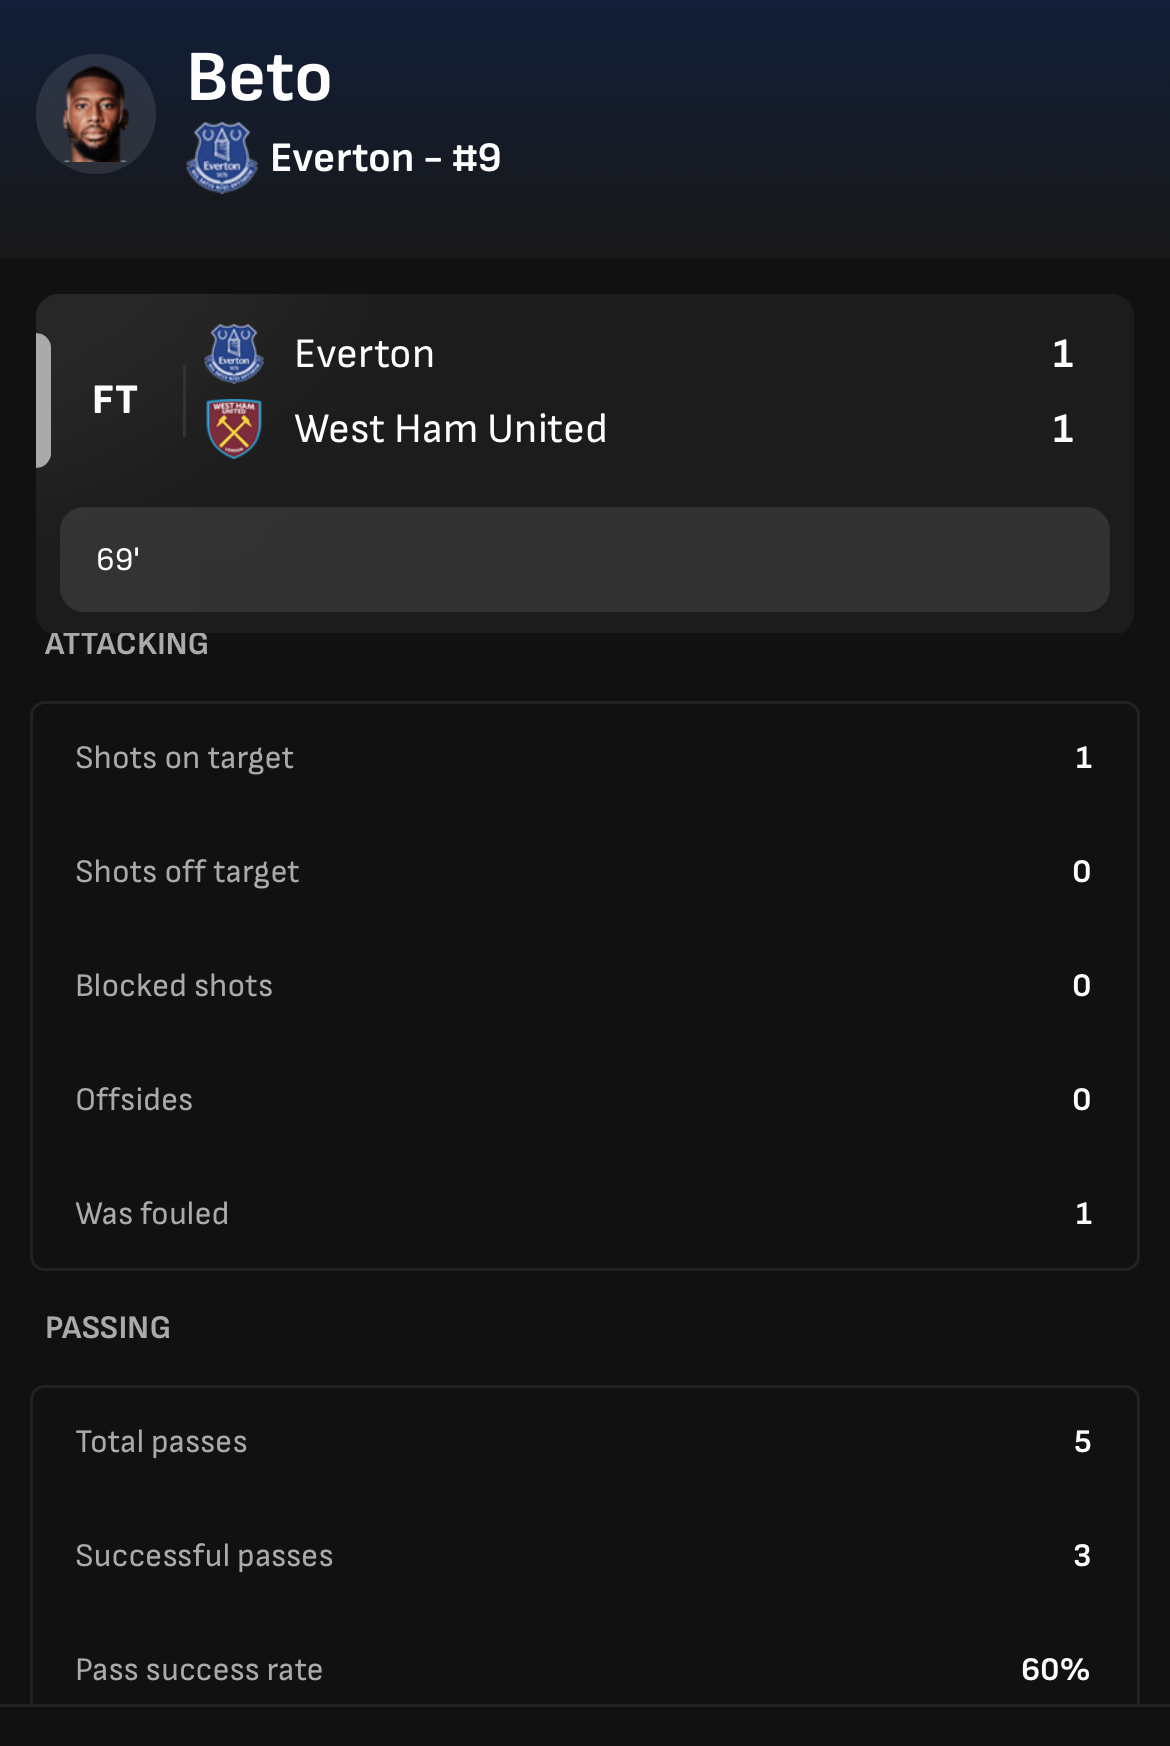Click the PASSING section header
Viewport: 1170px width, 1746px height.
point(108,1328)
